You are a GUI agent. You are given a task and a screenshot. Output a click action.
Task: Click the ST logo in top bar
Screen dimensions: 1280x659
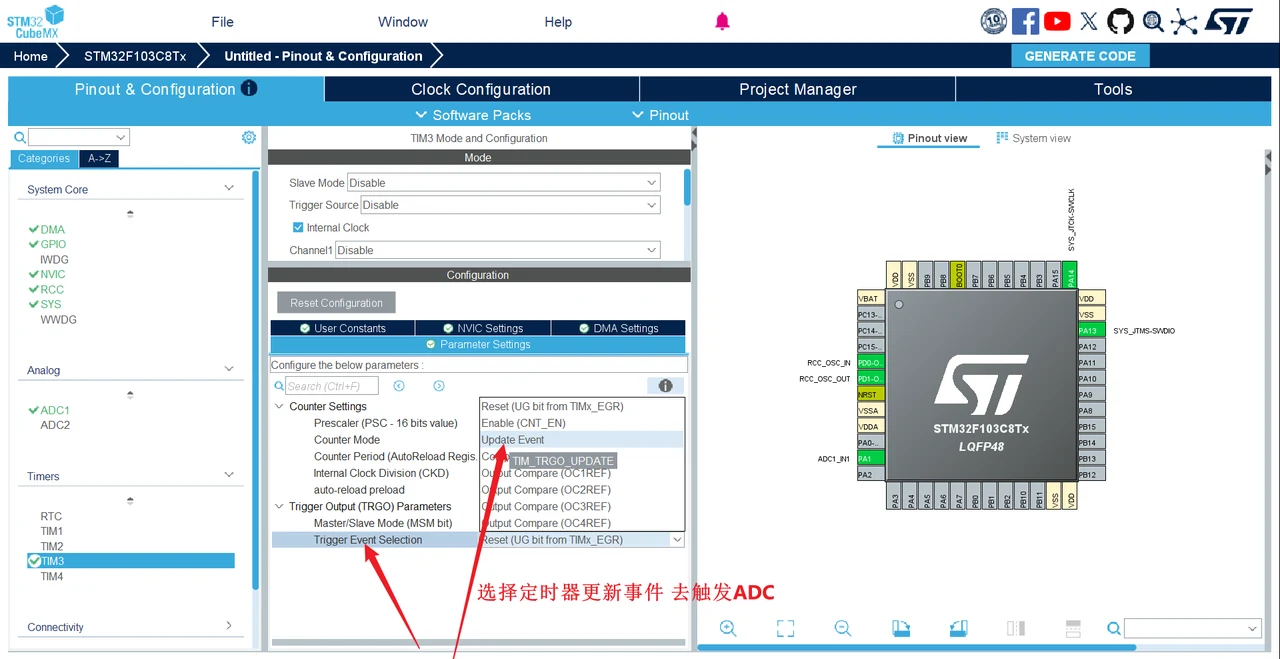click(1229, 21)
